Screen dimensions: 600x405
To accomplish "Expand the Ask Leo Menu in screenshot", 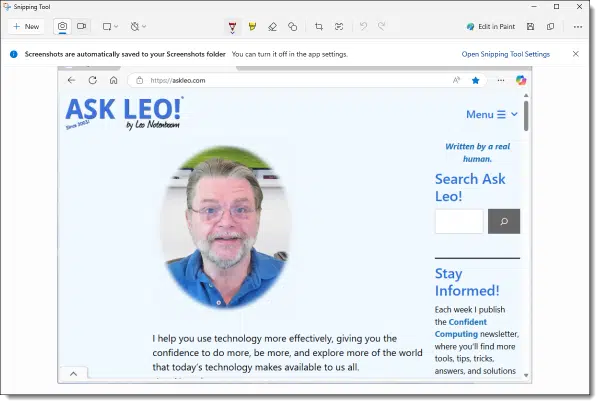I will [x=492, y=114].
